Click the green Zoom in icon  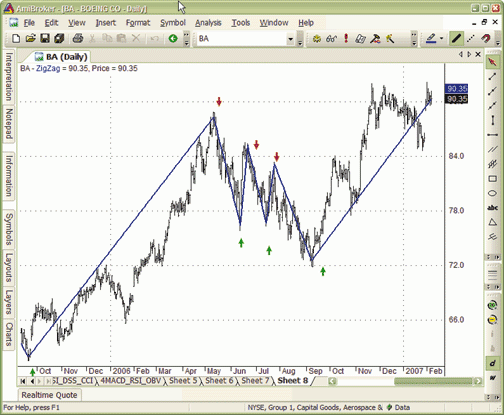click(x=492, y=305)
